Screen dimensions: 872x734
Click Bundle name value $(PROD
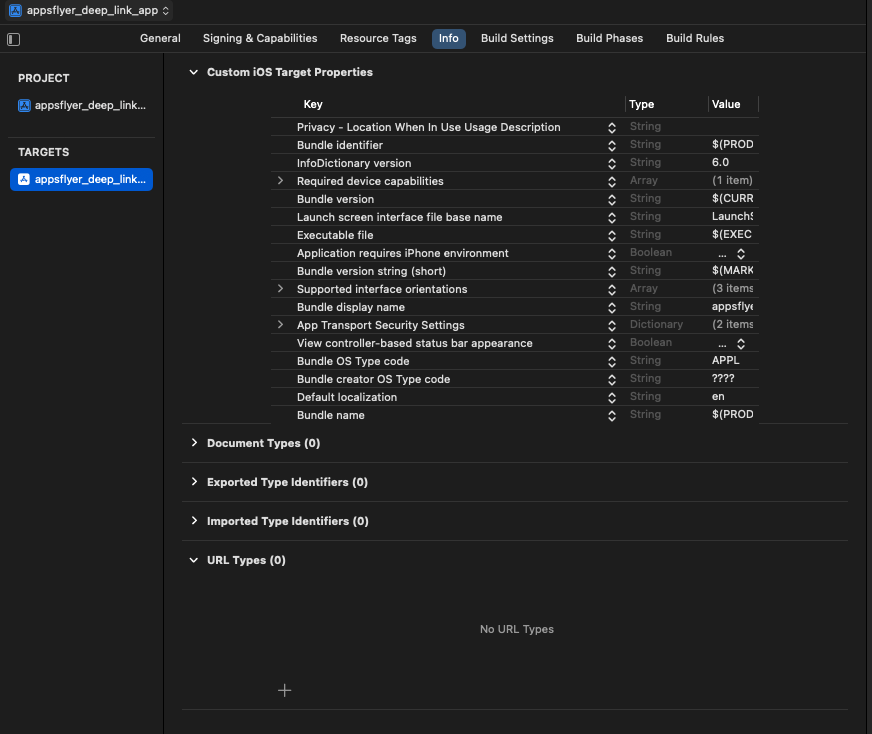732,414
